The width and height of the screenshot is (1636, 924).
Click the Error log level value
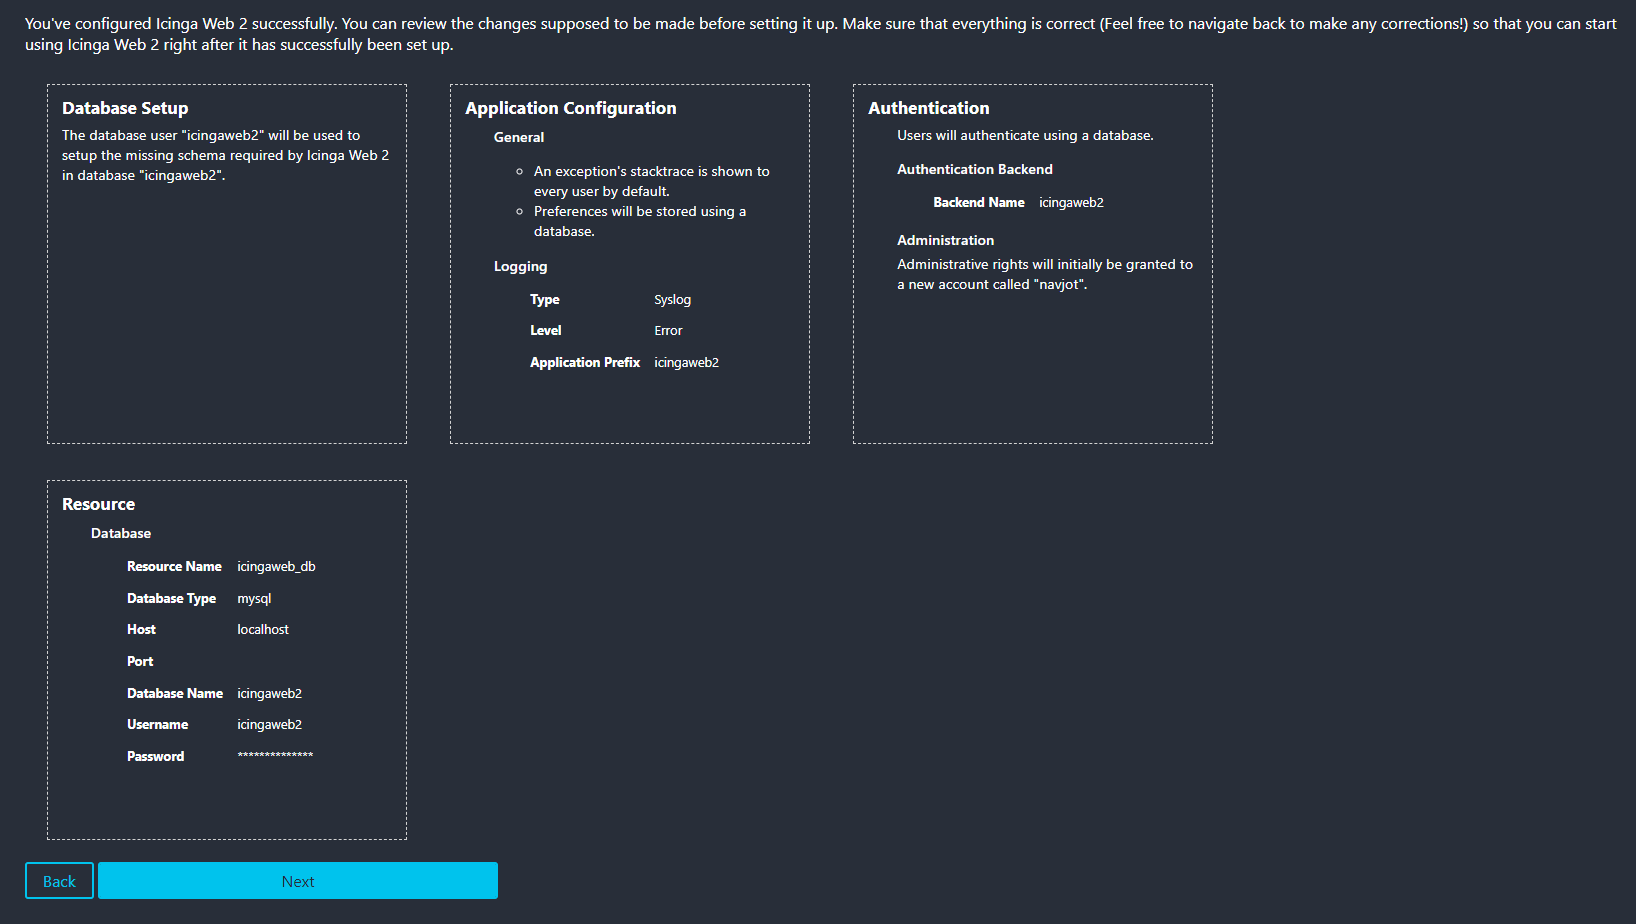[x=669, y=330]
